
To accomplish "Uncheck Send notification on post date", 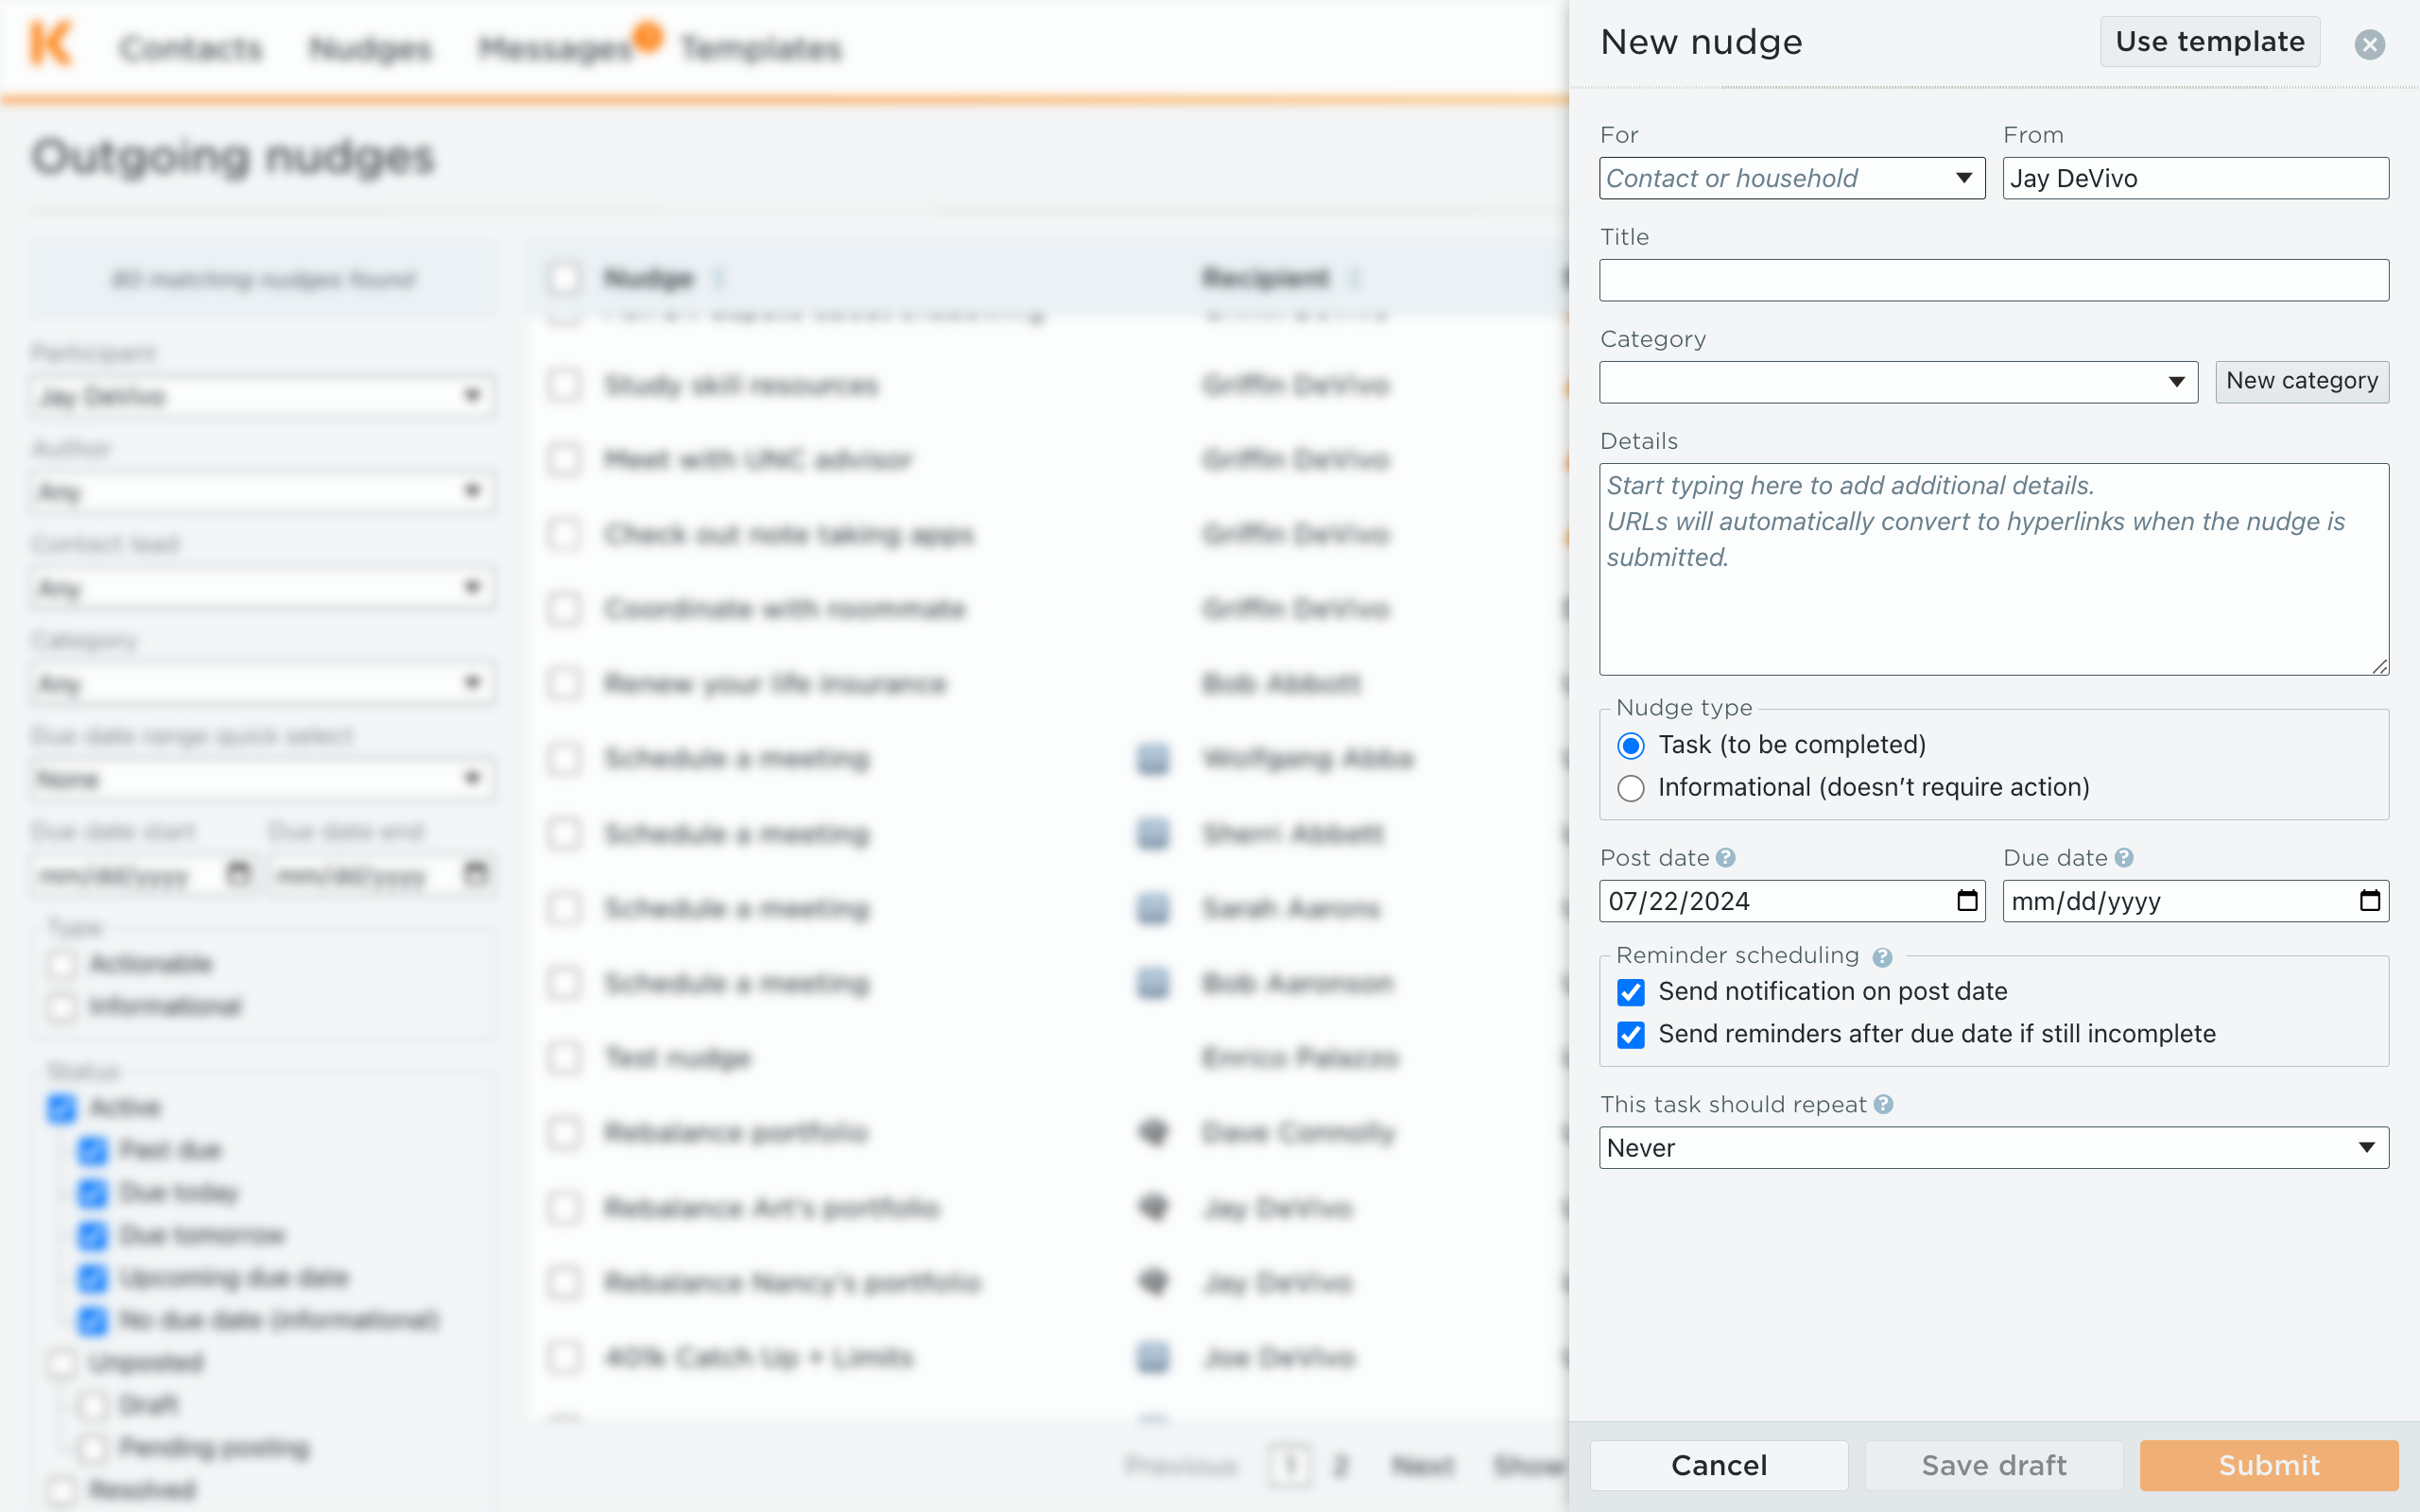I will pos(1631,992).
